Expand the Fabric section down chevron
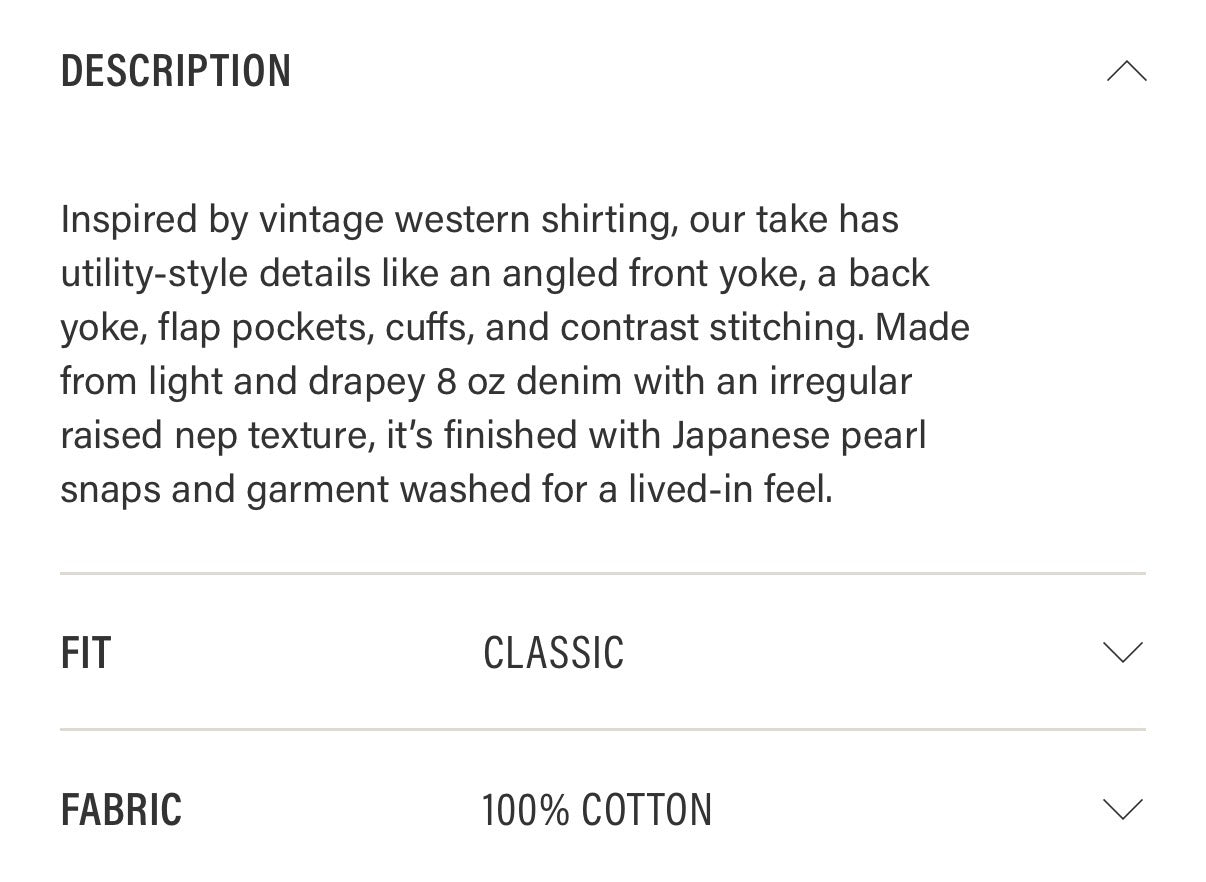The width and height of the screenshot is (1206, 882). 1122,809
